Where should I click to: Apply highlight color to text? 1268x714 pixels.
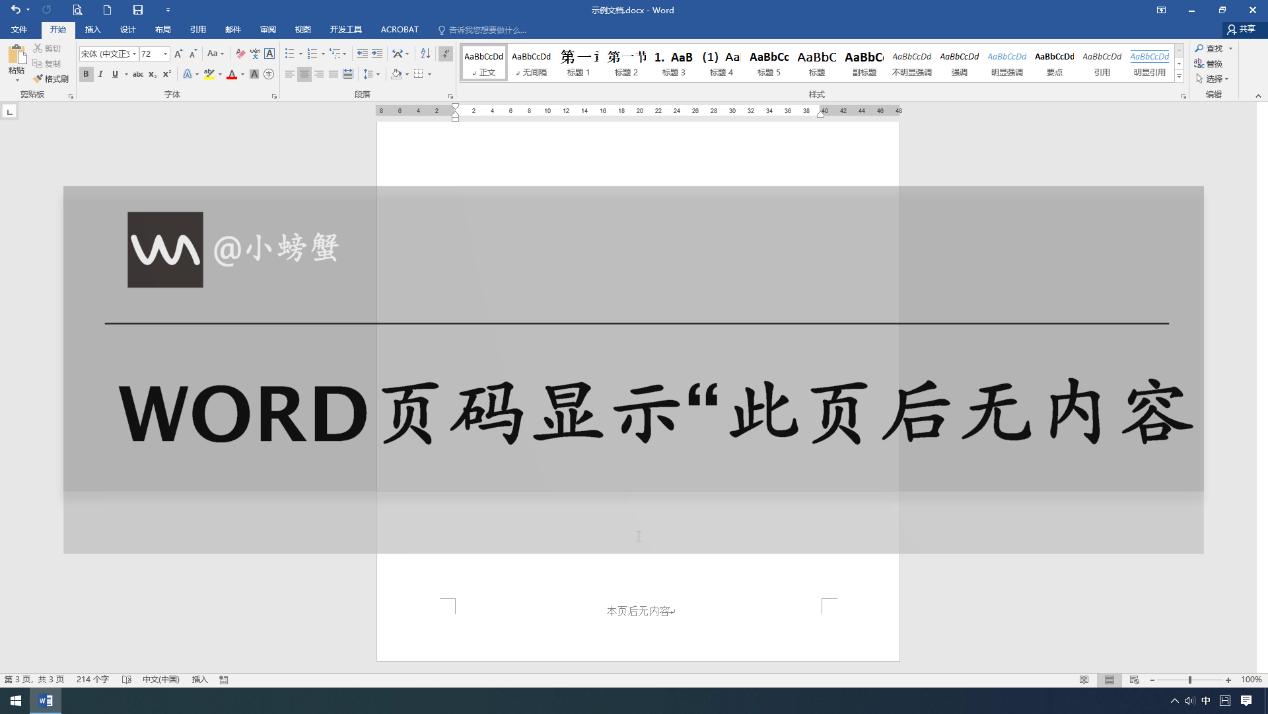pos(206,74)
